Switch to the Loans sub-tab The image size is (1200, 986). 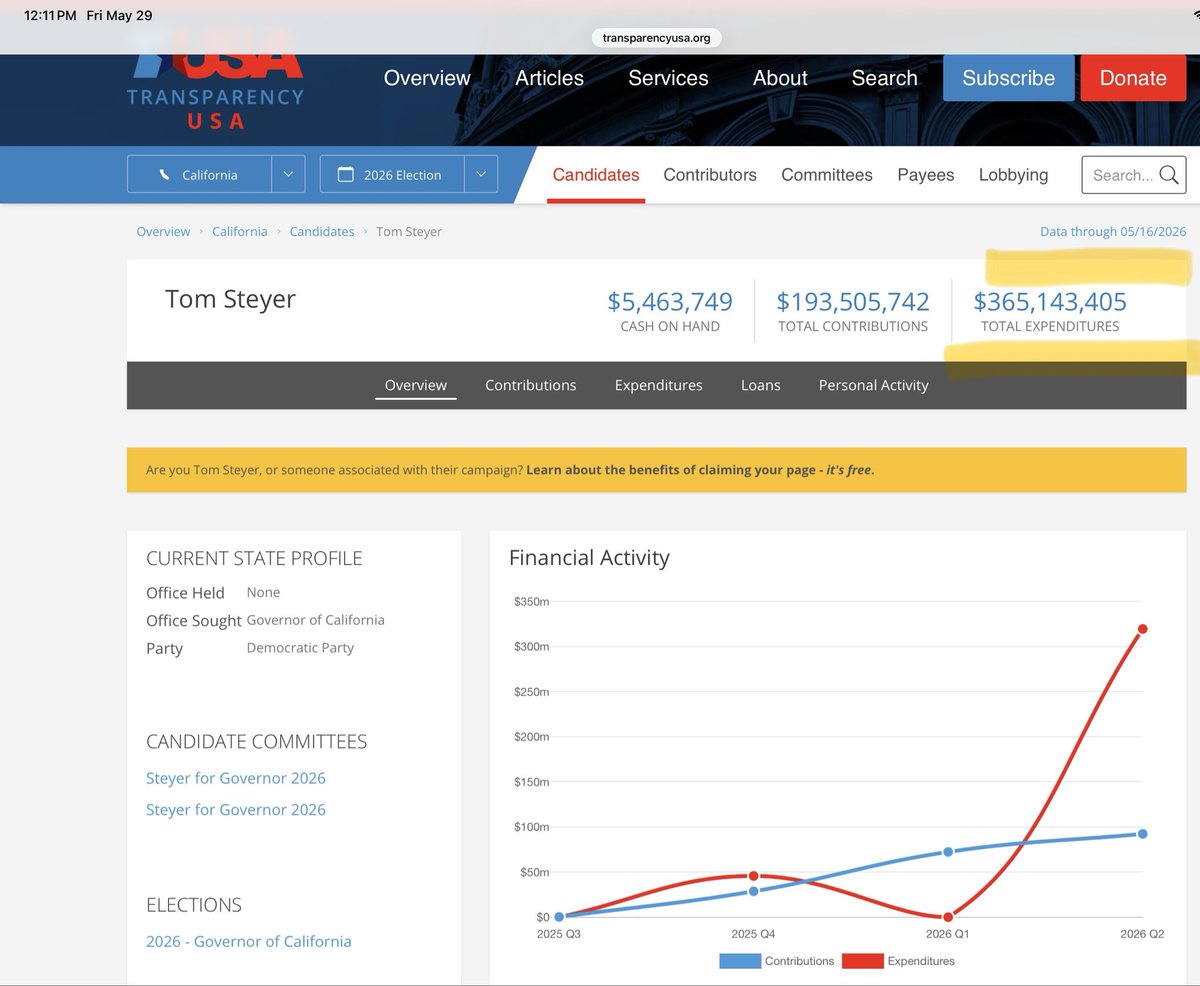click(761, 385)
